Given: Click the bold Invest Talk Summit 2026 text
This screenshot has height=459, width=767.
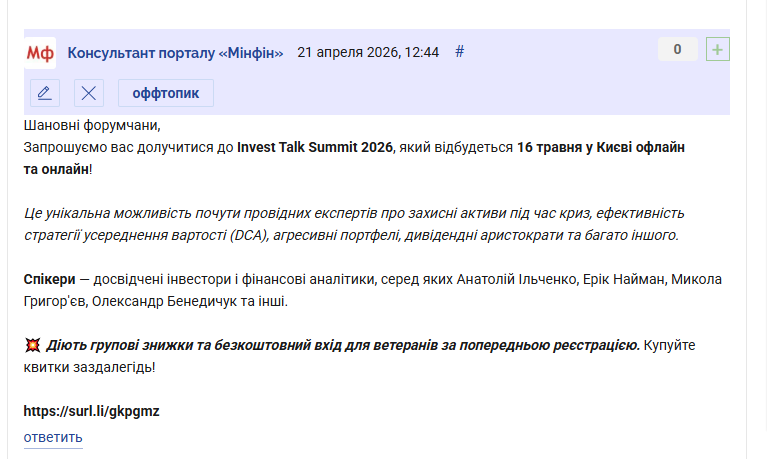Looking at the screenshot, I should pos(315,148).
